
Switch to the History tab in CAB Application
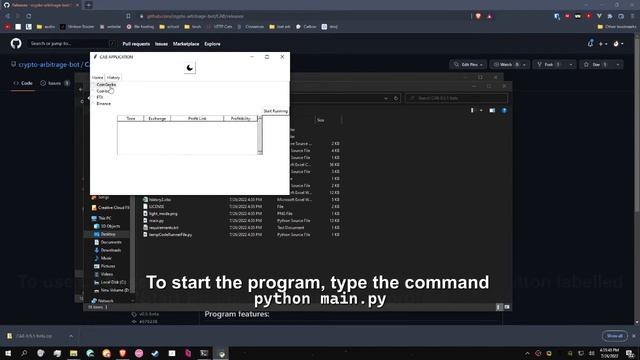coord(113,77)
